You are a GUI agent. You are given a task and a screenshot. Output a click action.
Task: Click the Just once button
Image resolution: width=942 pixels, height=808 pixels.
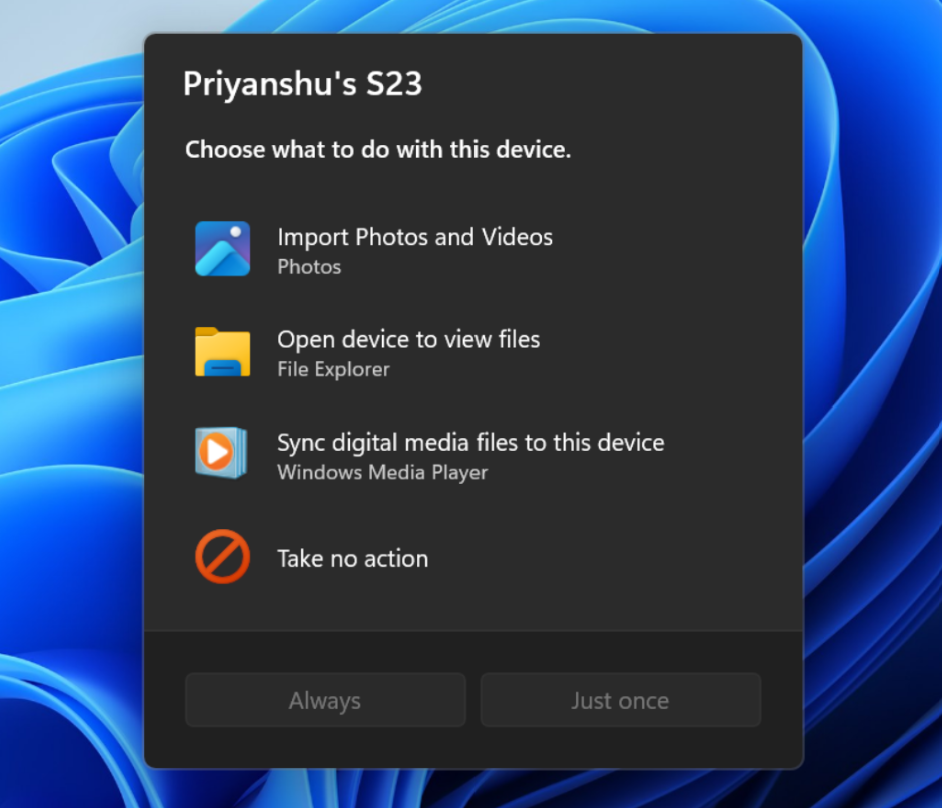pyautogui.click(x=621, y=700)
